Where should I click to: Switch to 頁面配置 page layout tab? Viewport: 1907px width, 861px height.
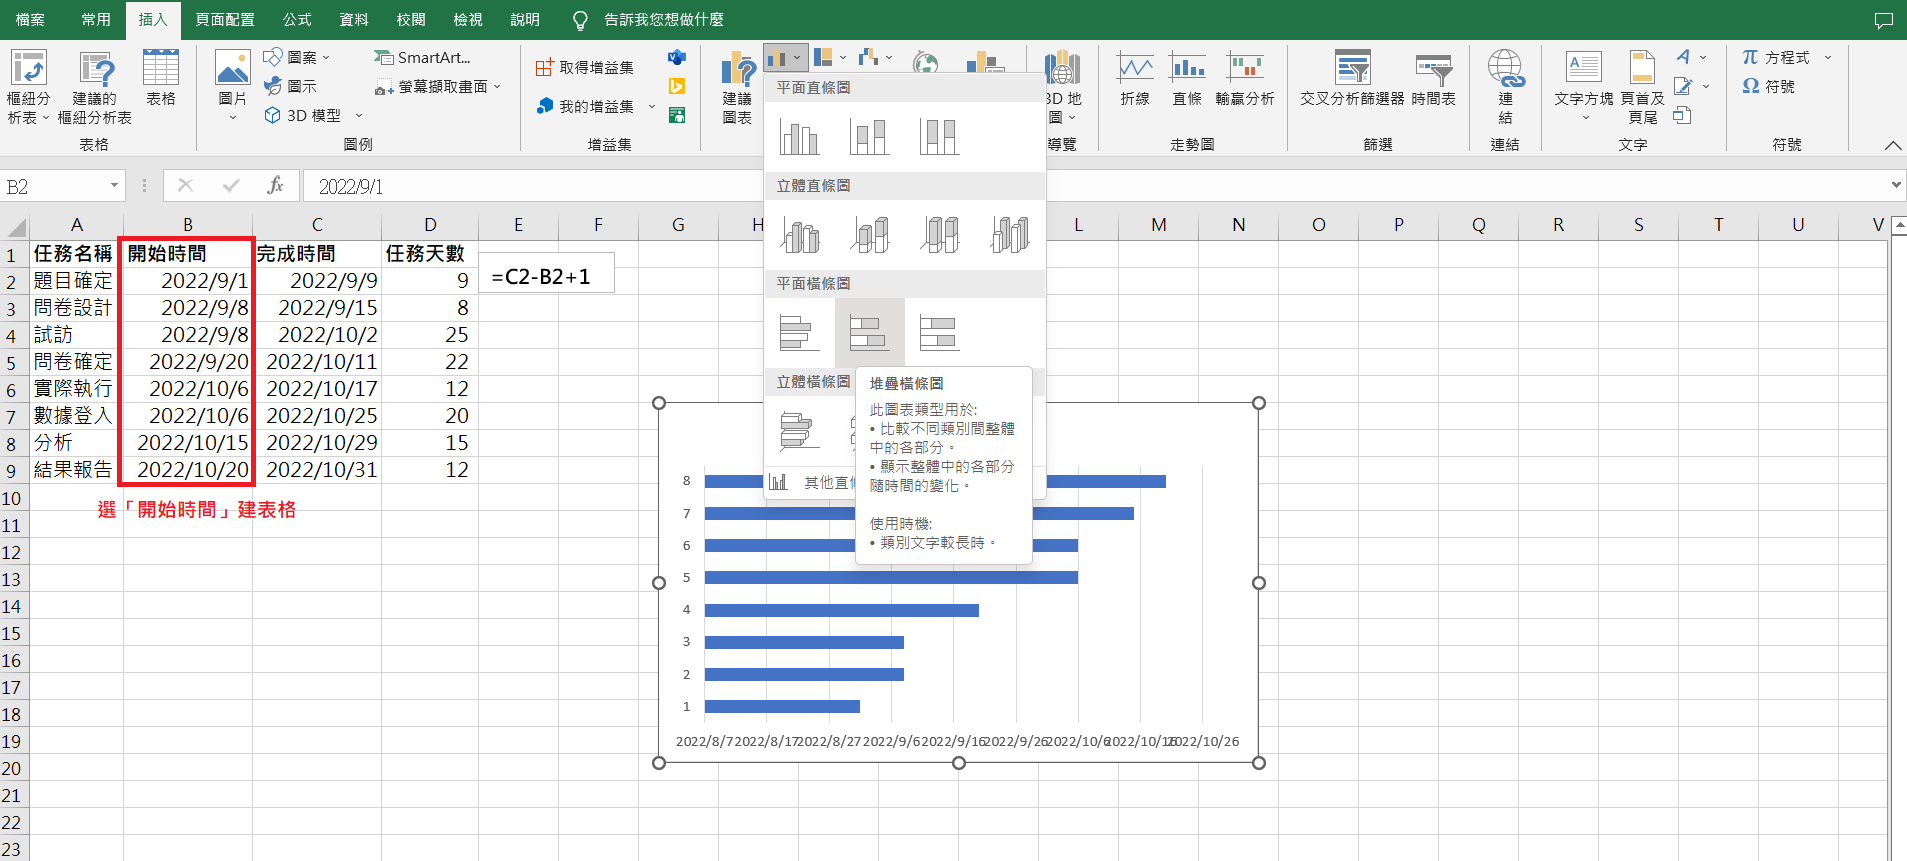(225, 20)
